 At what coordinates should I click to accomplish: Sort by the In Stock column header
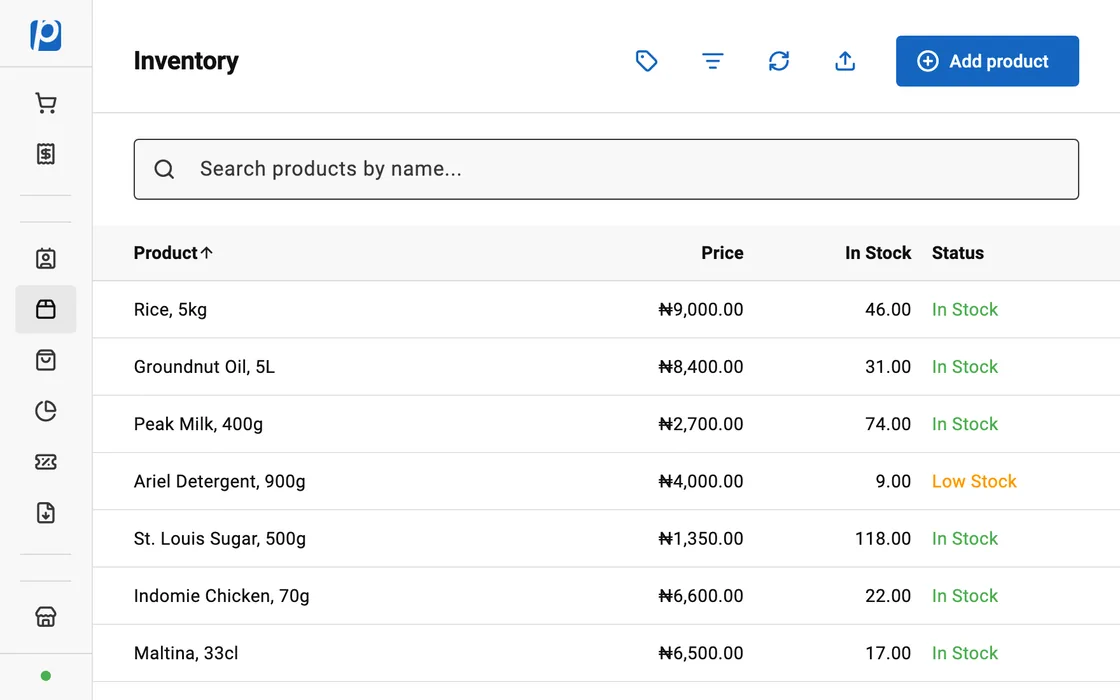pos(878,253)
